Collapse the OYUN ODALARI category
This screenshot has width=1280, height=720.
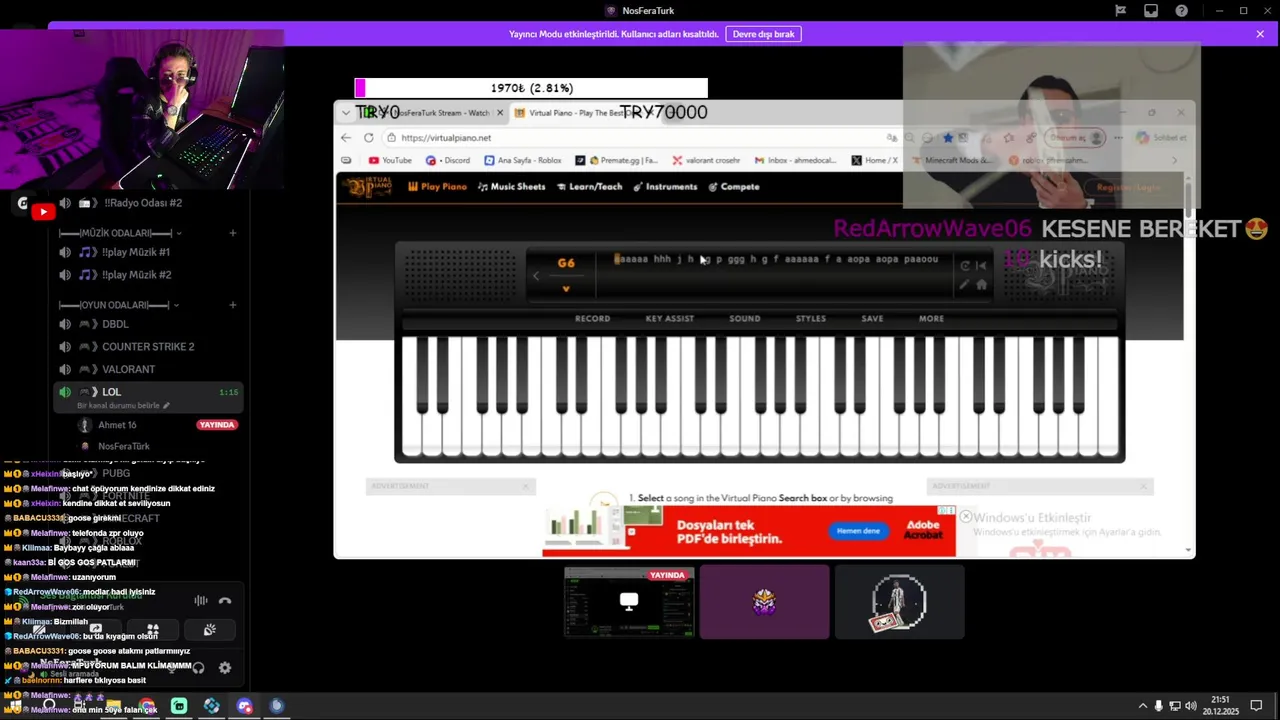click(118, 305)
